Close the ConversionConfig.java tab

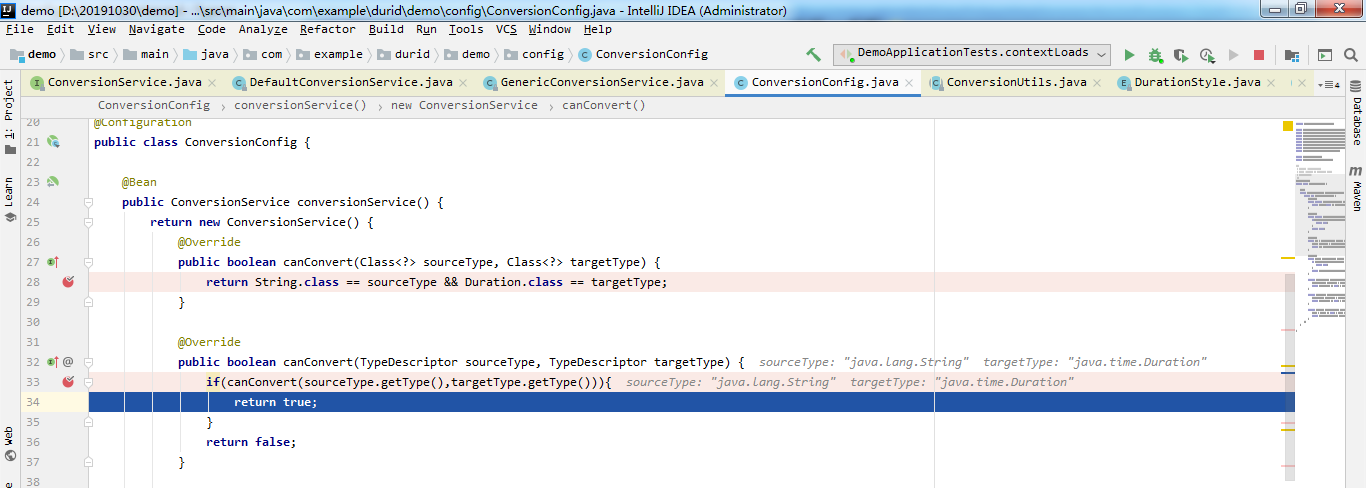point(908,83)
